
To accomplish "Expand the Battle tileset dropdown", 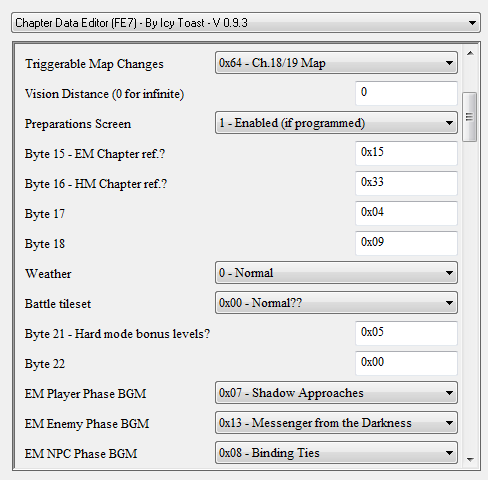I will coord(336,303).
